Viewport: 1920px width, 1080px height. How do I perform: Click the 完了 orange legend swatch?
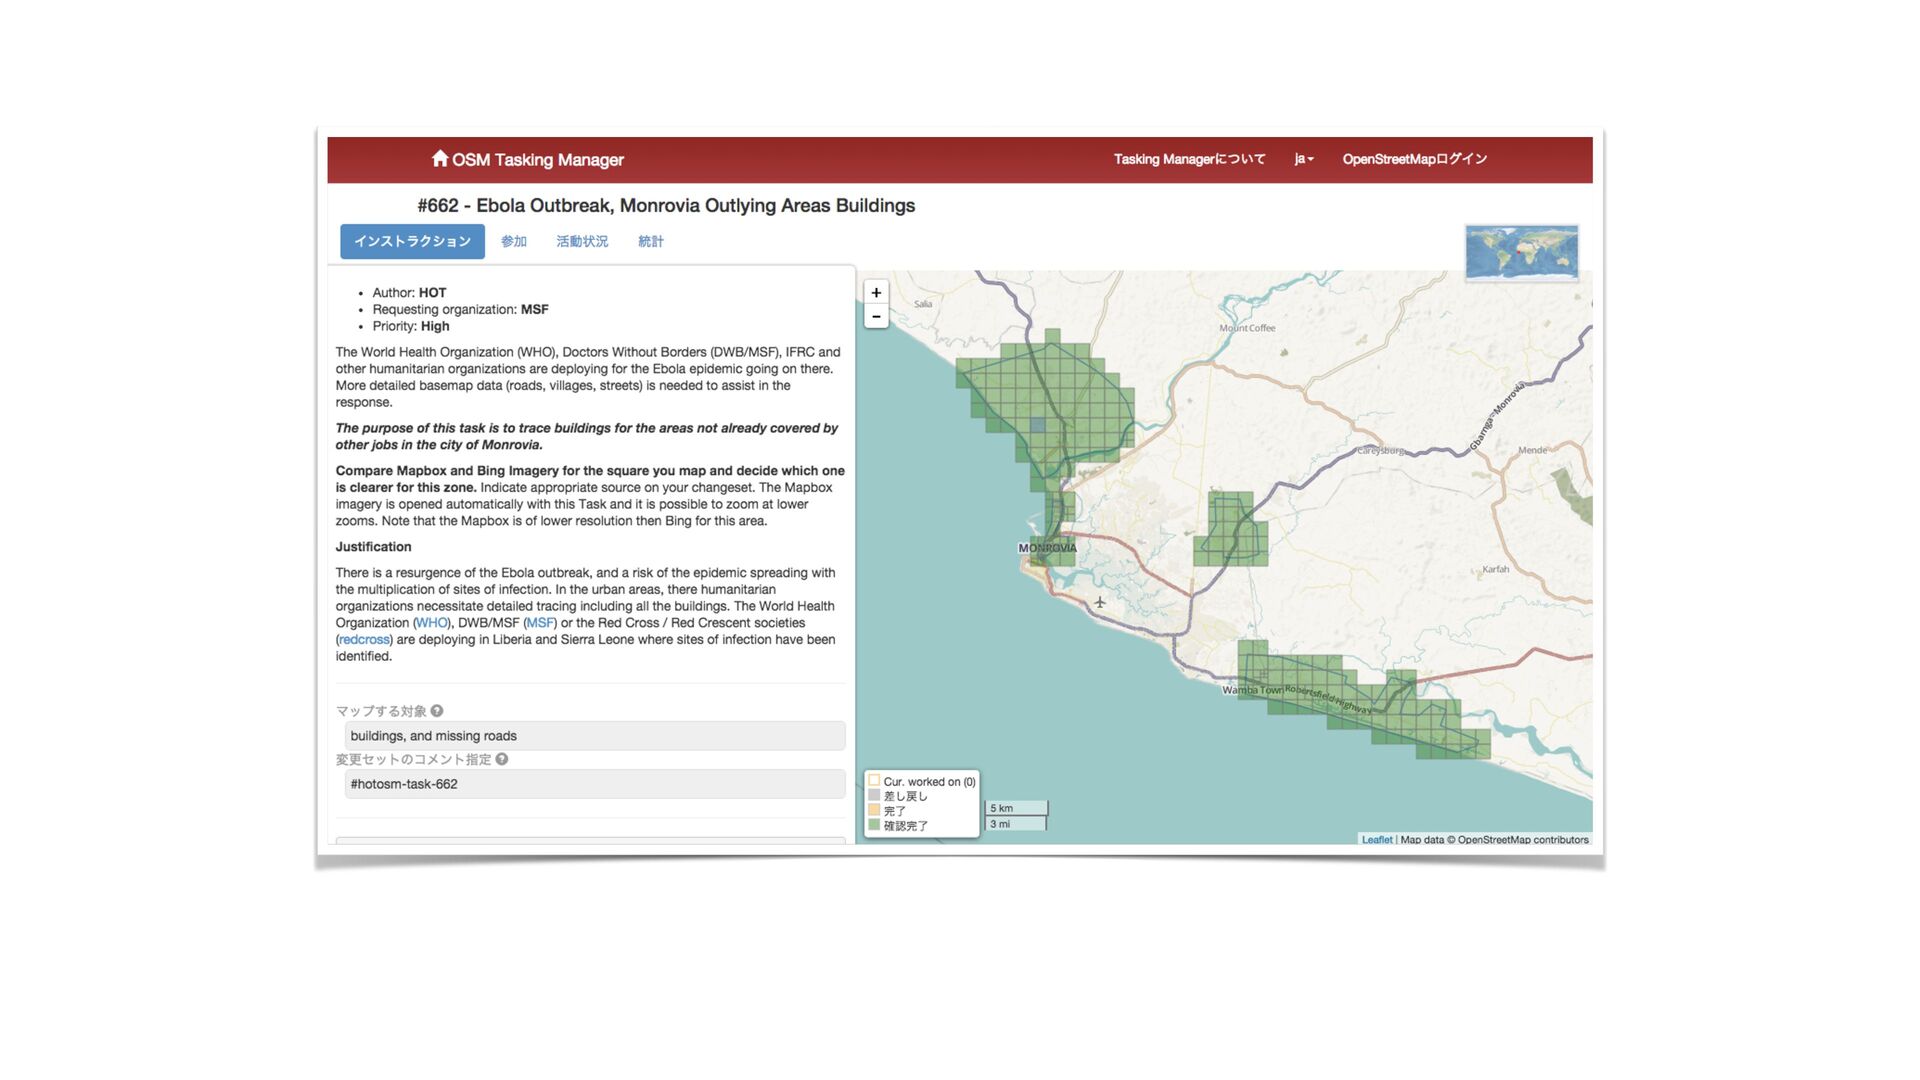874,810
